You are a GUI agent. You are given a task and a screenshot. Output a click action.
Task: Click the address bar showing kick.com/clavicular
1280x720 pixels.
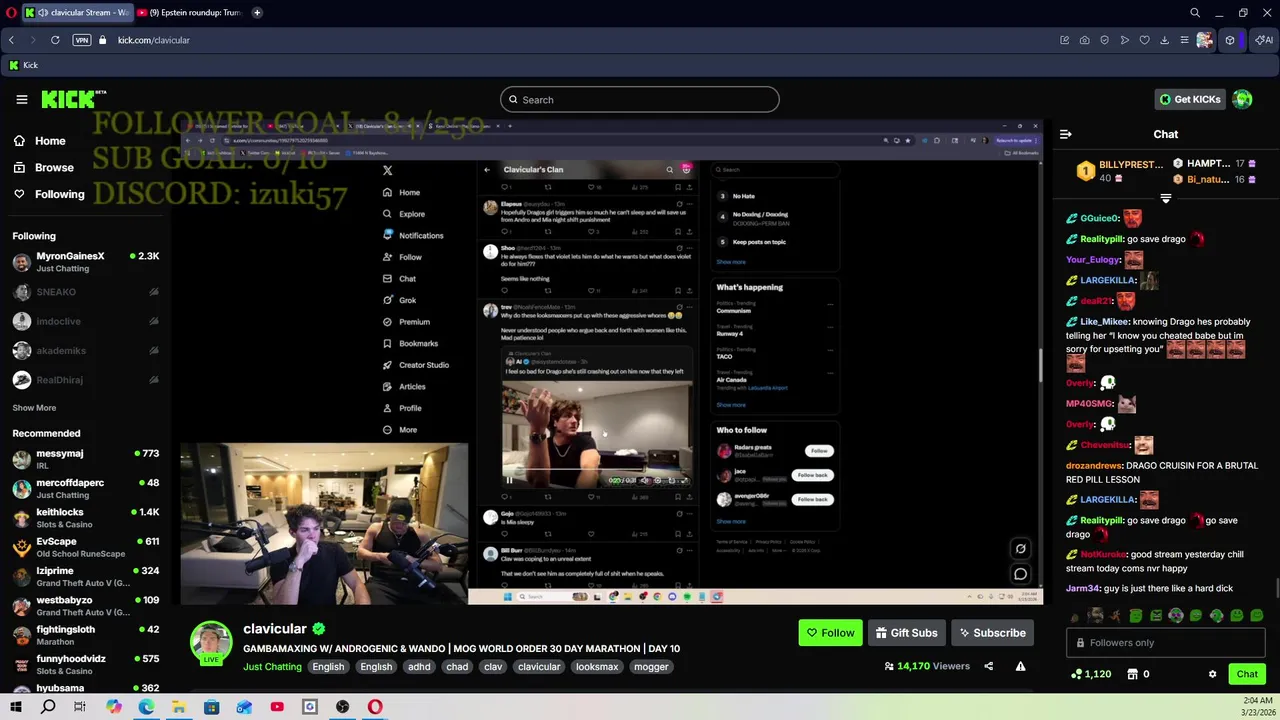(153, 40)
